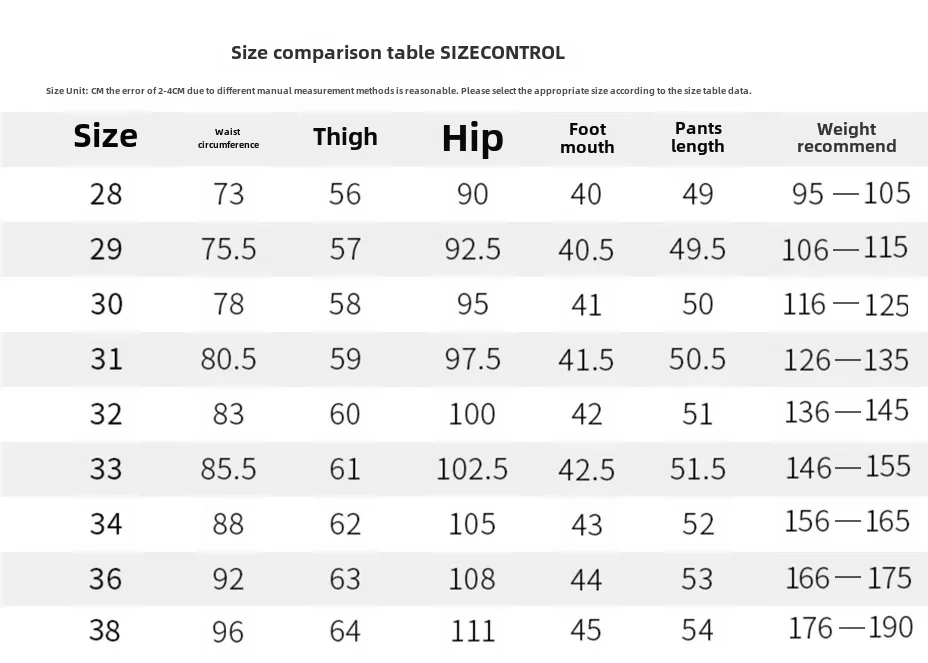
Task: Click the "Size" column header
Action: pyautogui.click(x=105, y=136)
